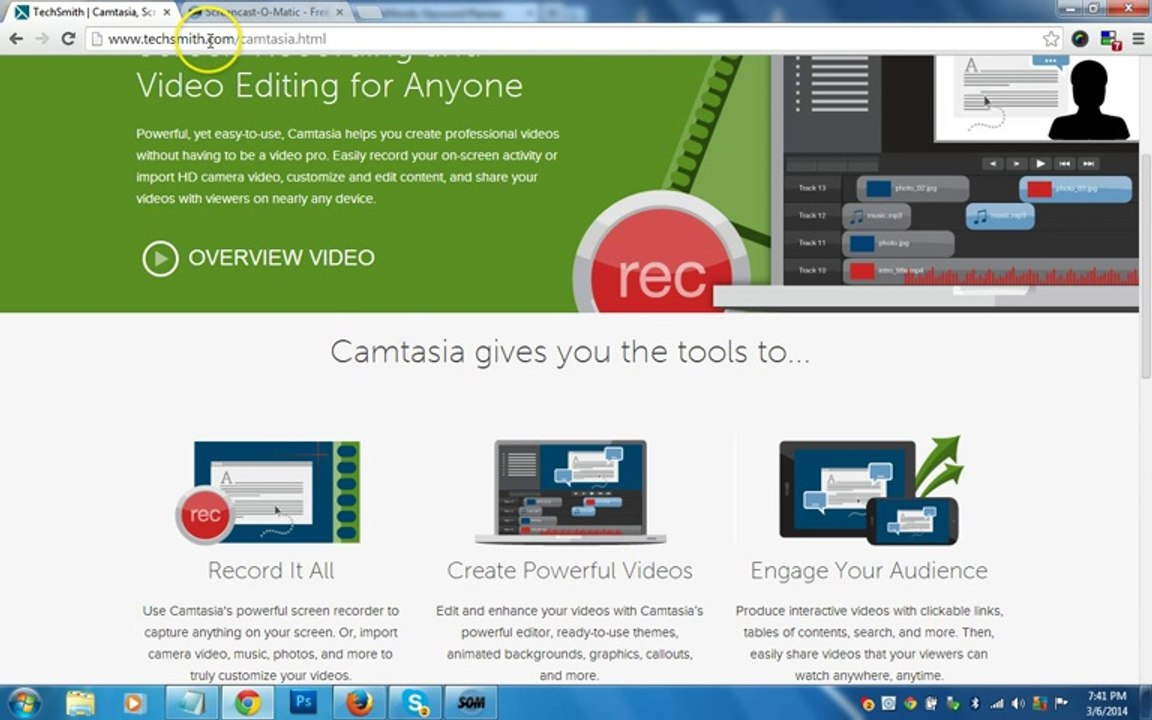Click the Engage Your Audience heading
The height and width of the screenshot is (720, 1152).
click(869, 571)
